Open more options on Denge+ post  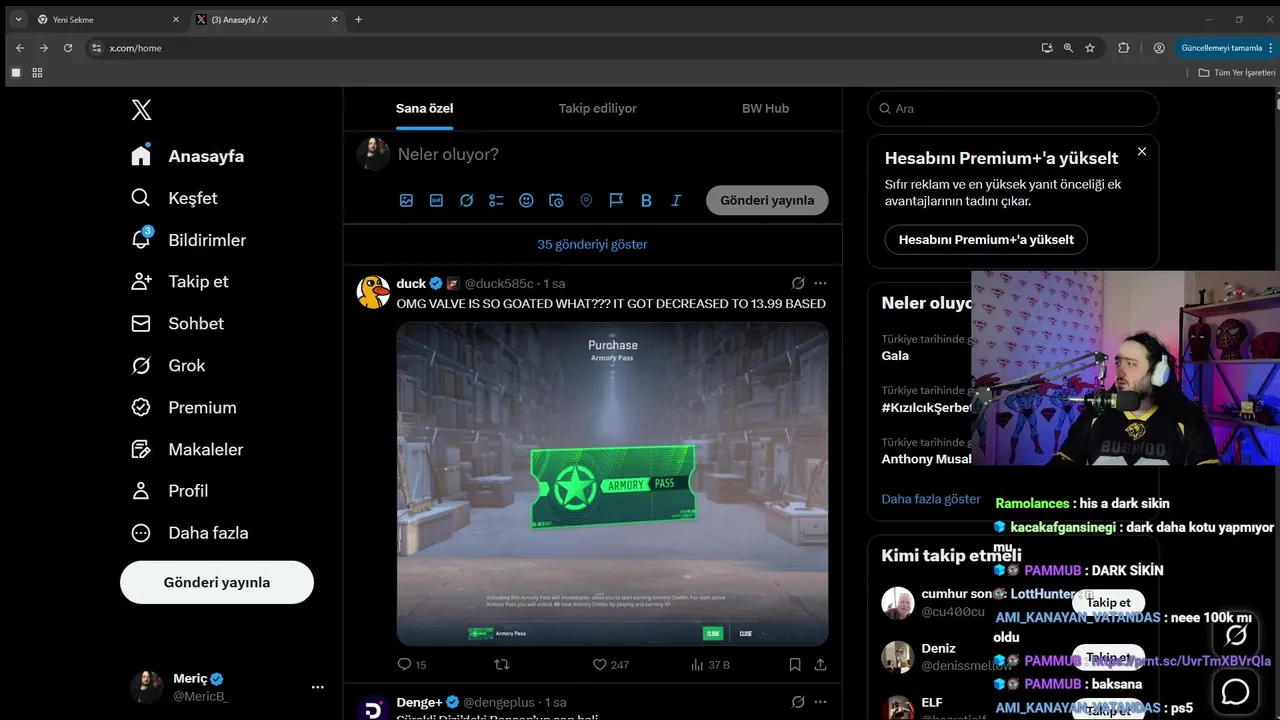(820, 702)
